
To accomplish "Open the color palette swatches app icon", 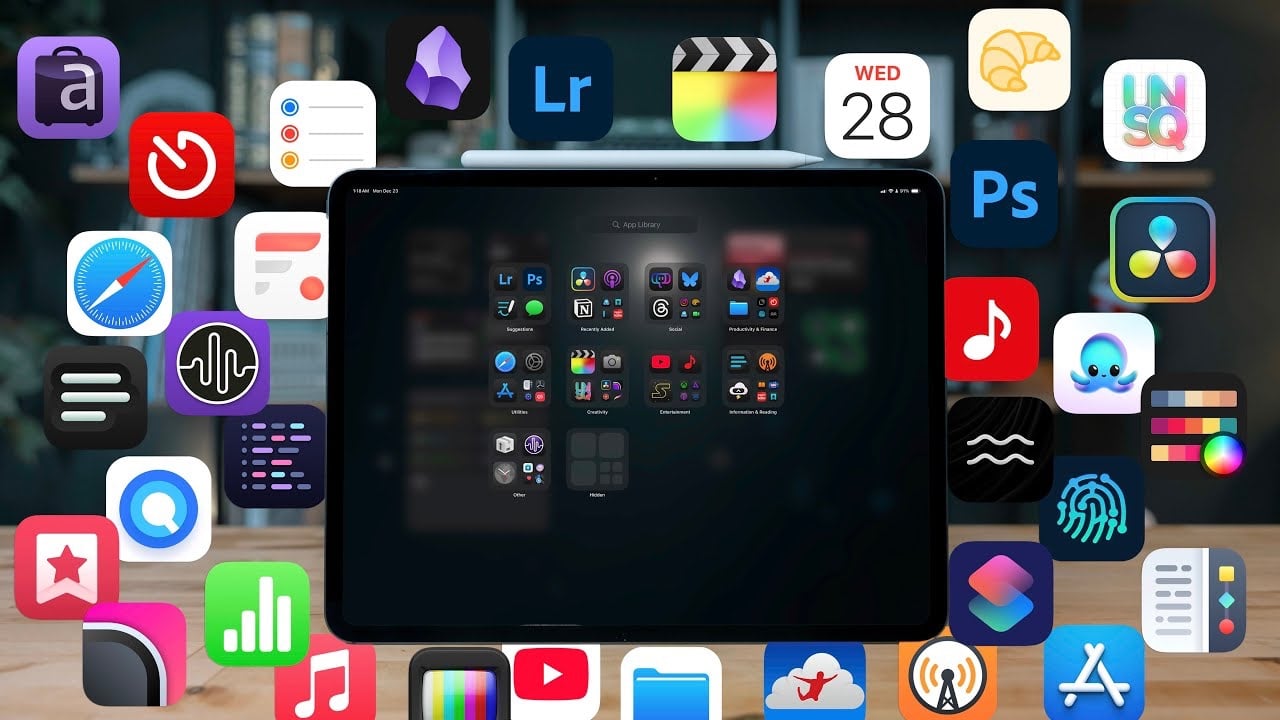I will pyautogui.click(x=1194, y=425).
